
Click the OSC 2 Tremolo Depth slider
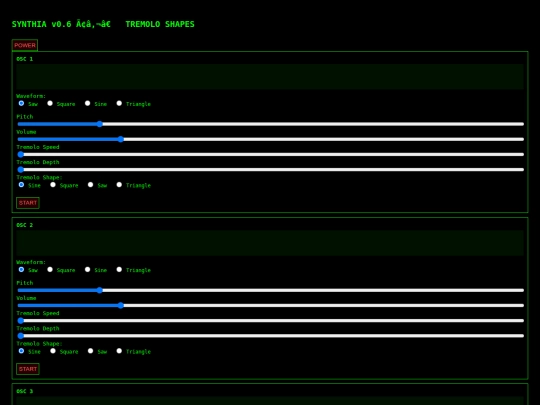tap(270, 336)
